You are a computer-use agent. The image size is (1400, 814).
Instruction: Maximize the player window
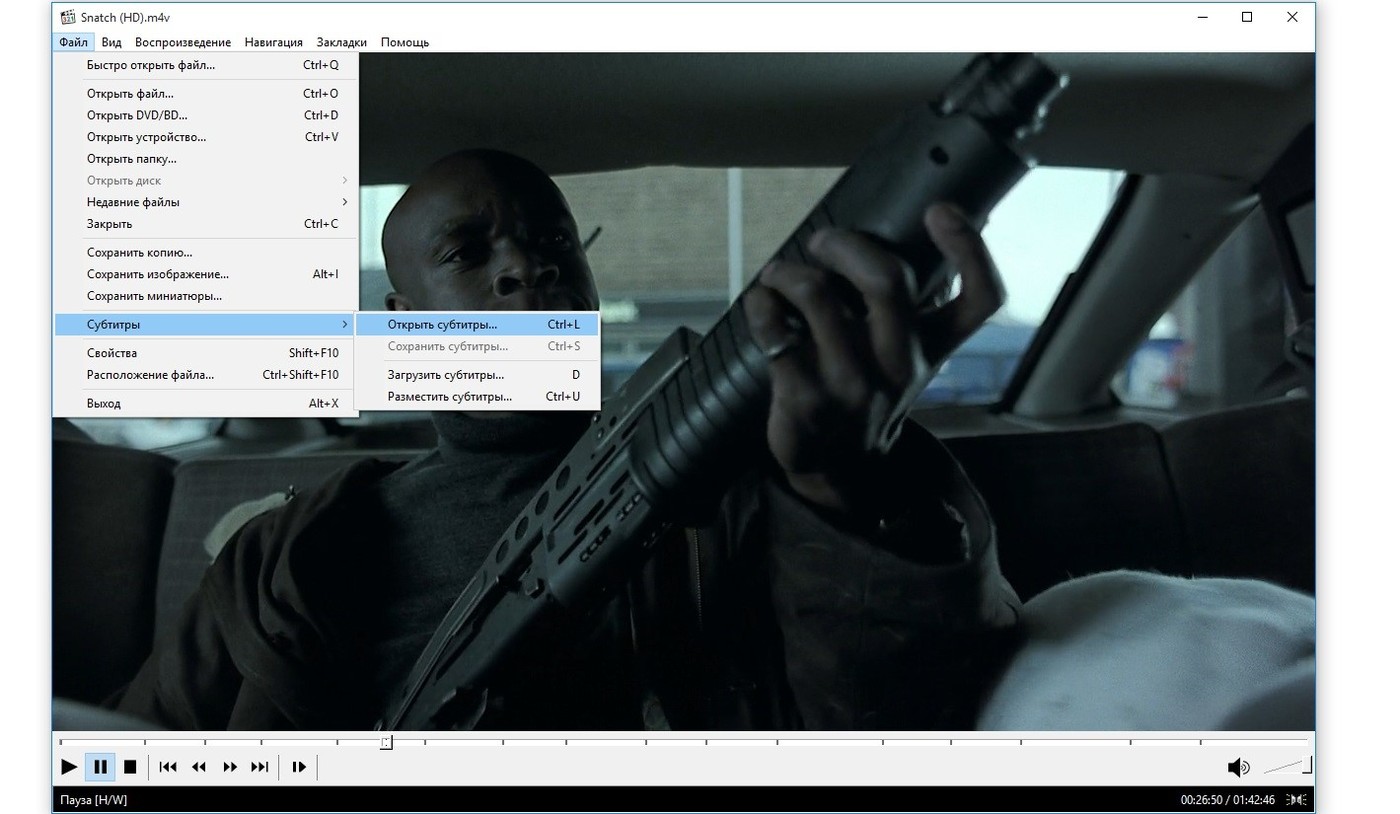point(1247,17)
